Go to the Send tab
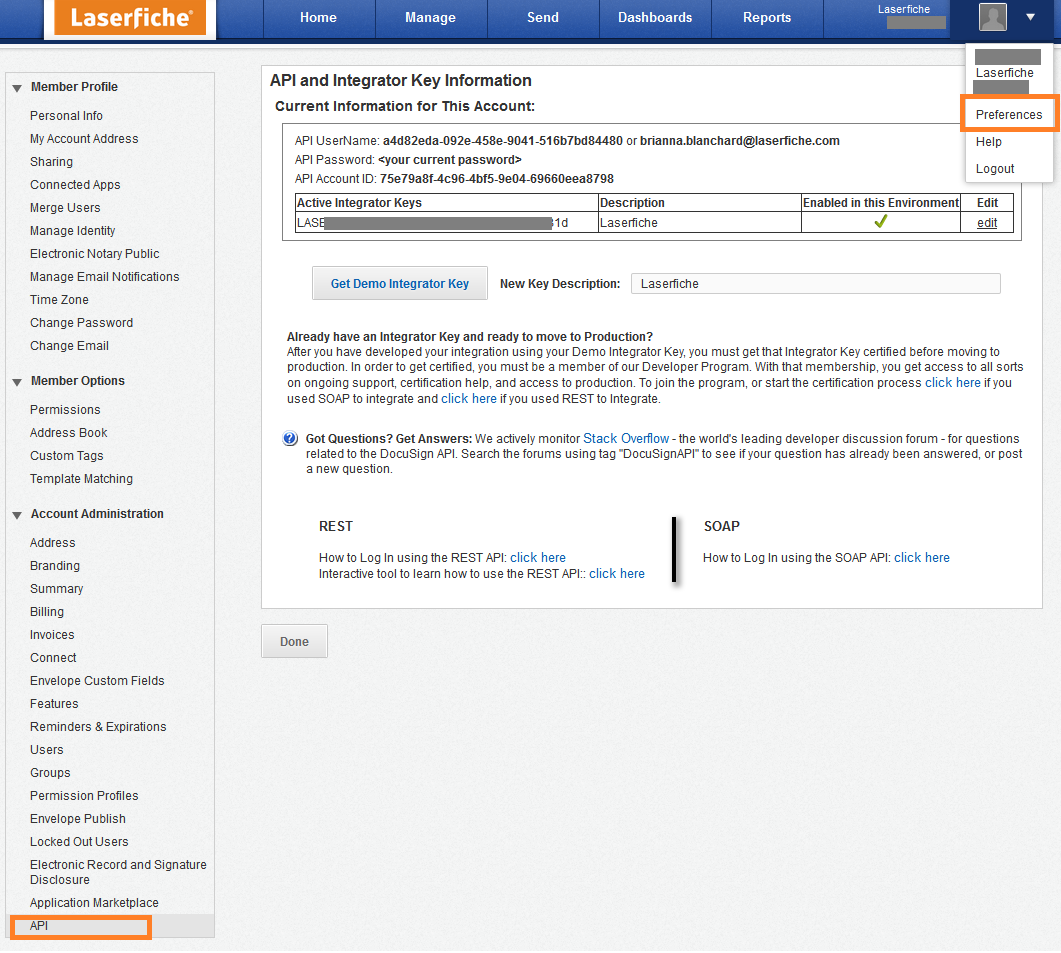 tap(543, 18)
